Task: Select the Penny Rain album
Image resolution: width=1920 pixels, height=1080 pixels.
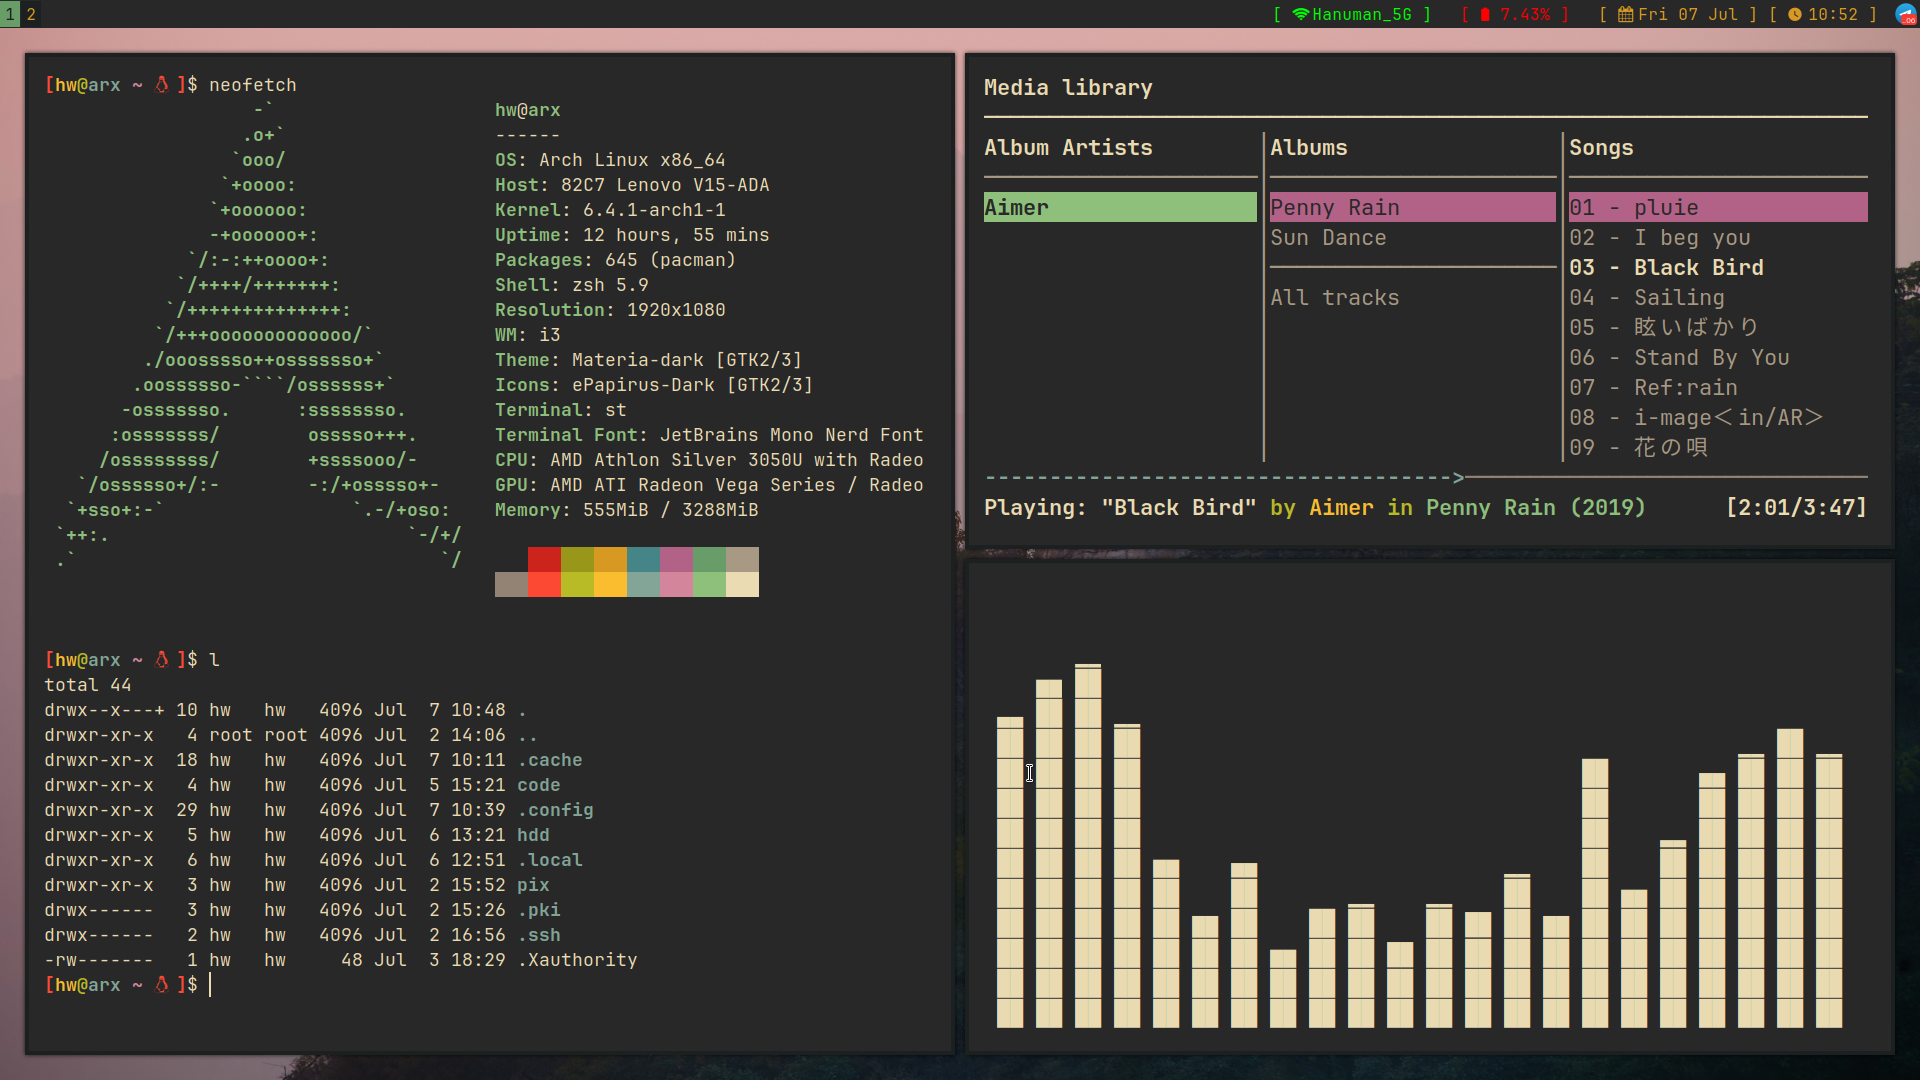Action: (1334, 207)
